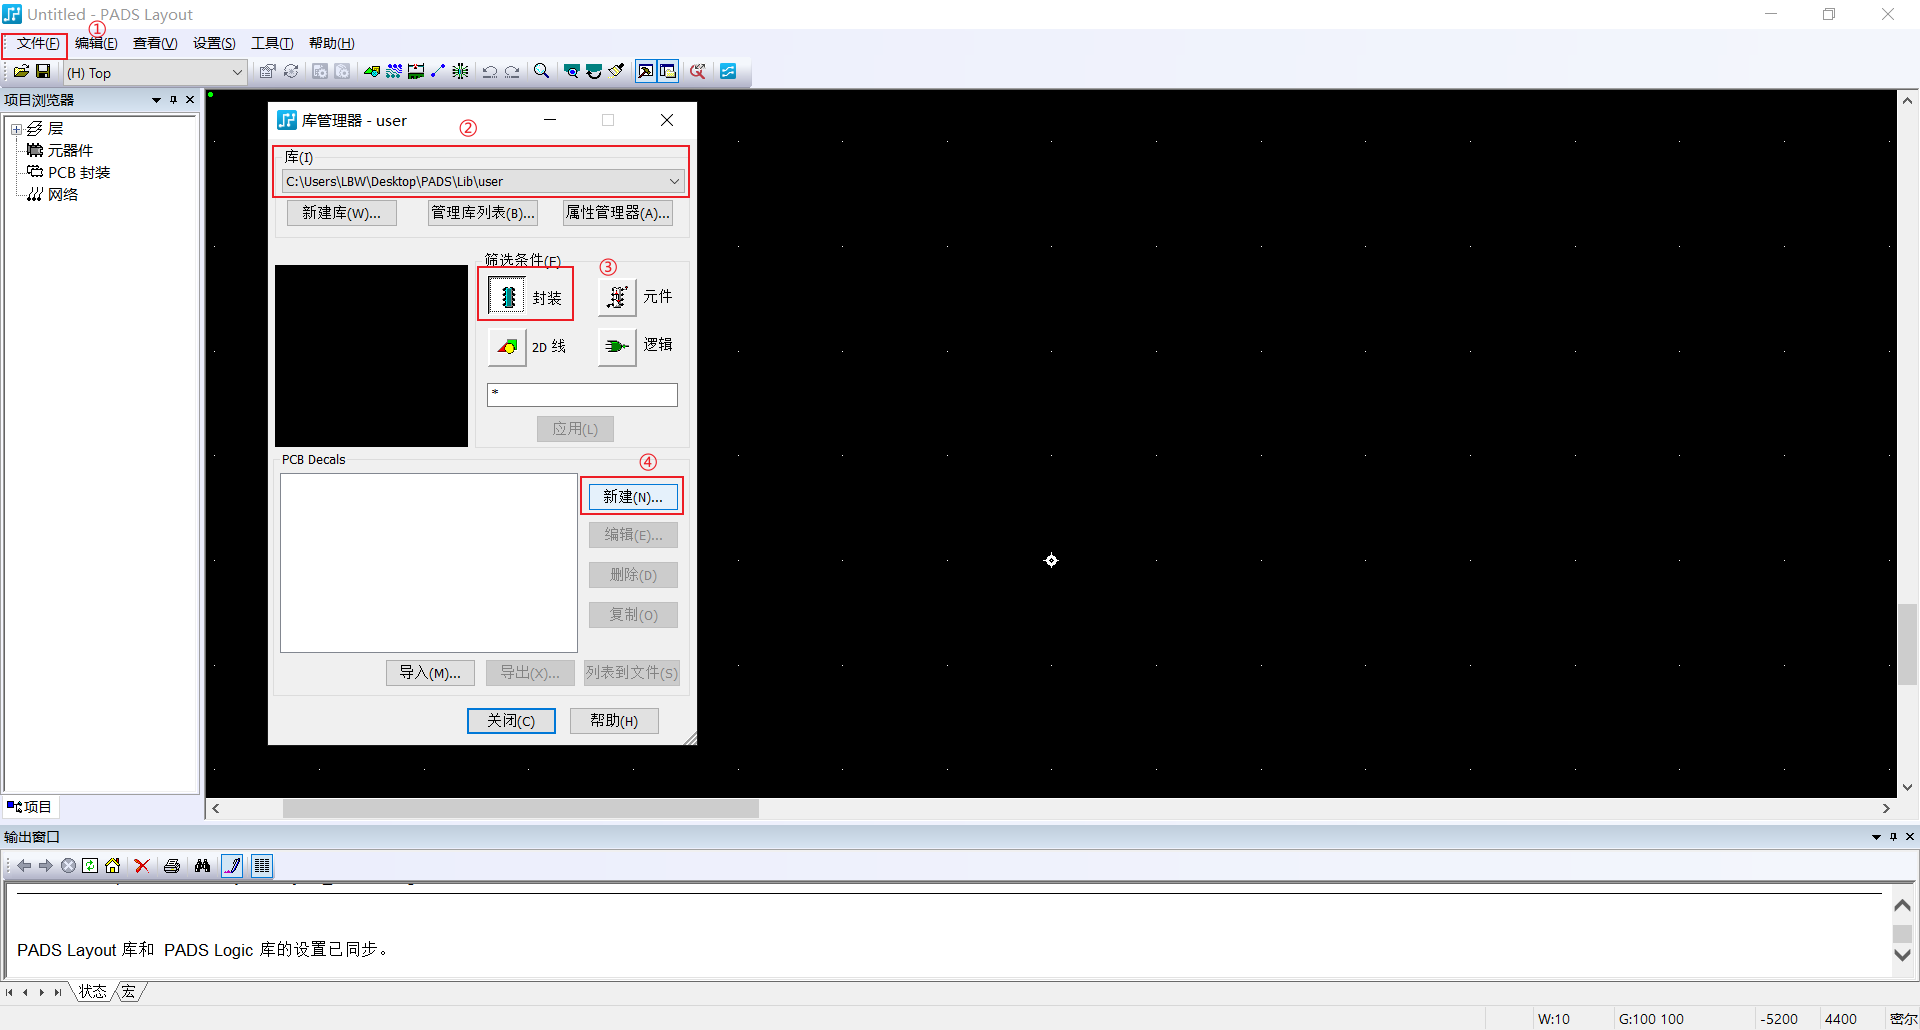Expand the 层 tree node
The image size is (1920, 1030).
(16, 129)
